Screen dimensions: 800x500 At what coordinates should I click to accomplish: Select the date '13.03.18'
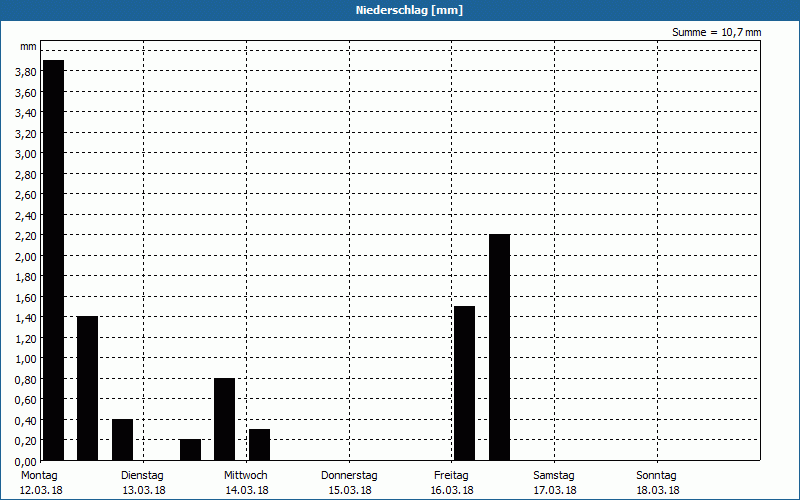(144, 491)
